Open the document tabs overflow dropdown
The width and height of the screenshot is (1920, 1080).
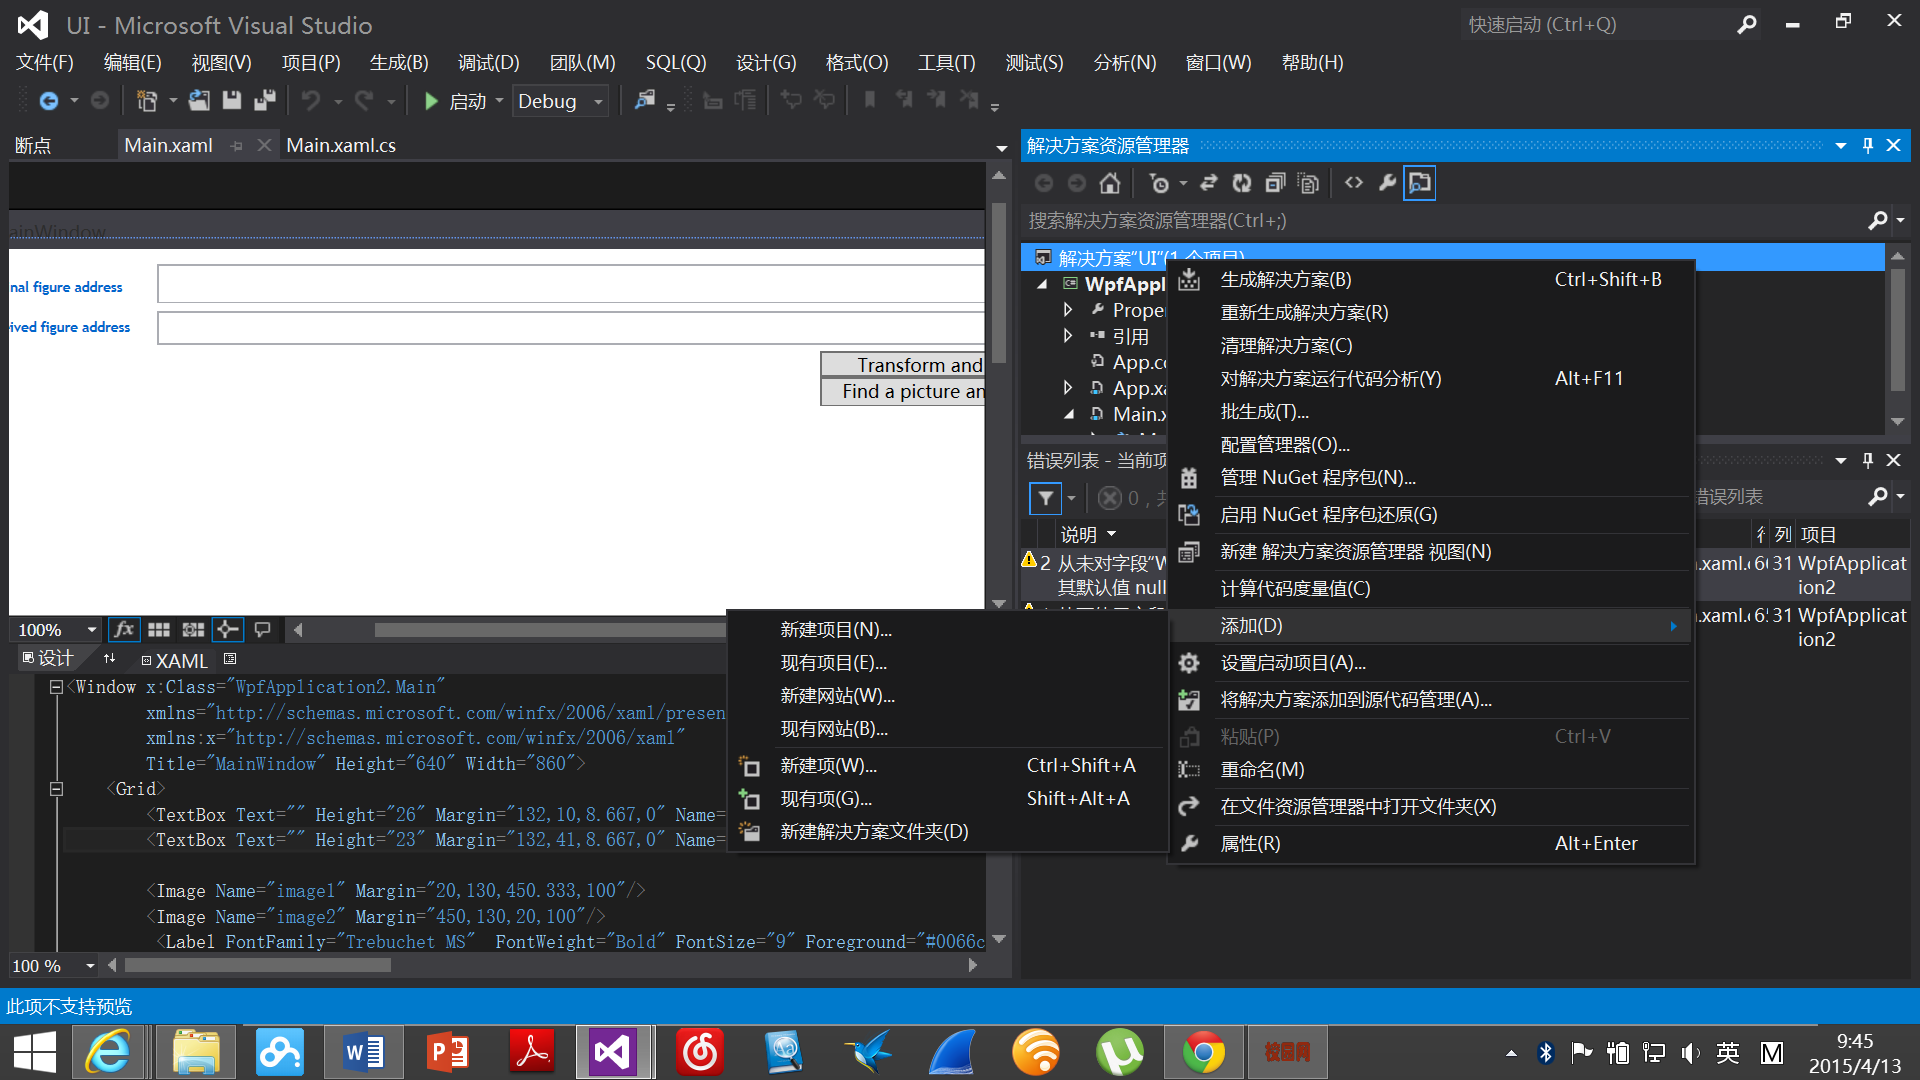point(1001,148)
